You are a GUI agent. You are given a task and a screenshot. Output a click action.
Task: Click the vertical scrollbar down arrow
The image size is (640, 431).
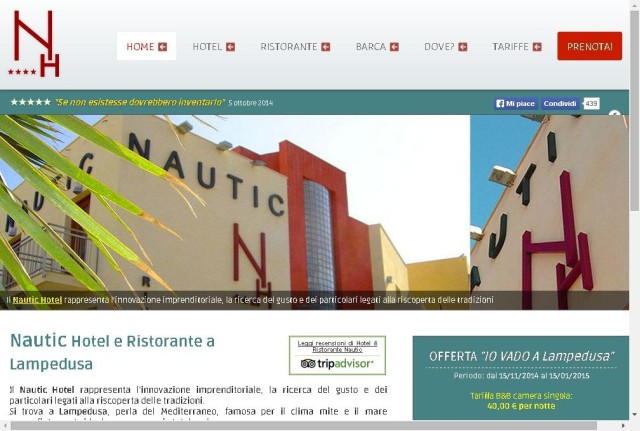(635, 415)
